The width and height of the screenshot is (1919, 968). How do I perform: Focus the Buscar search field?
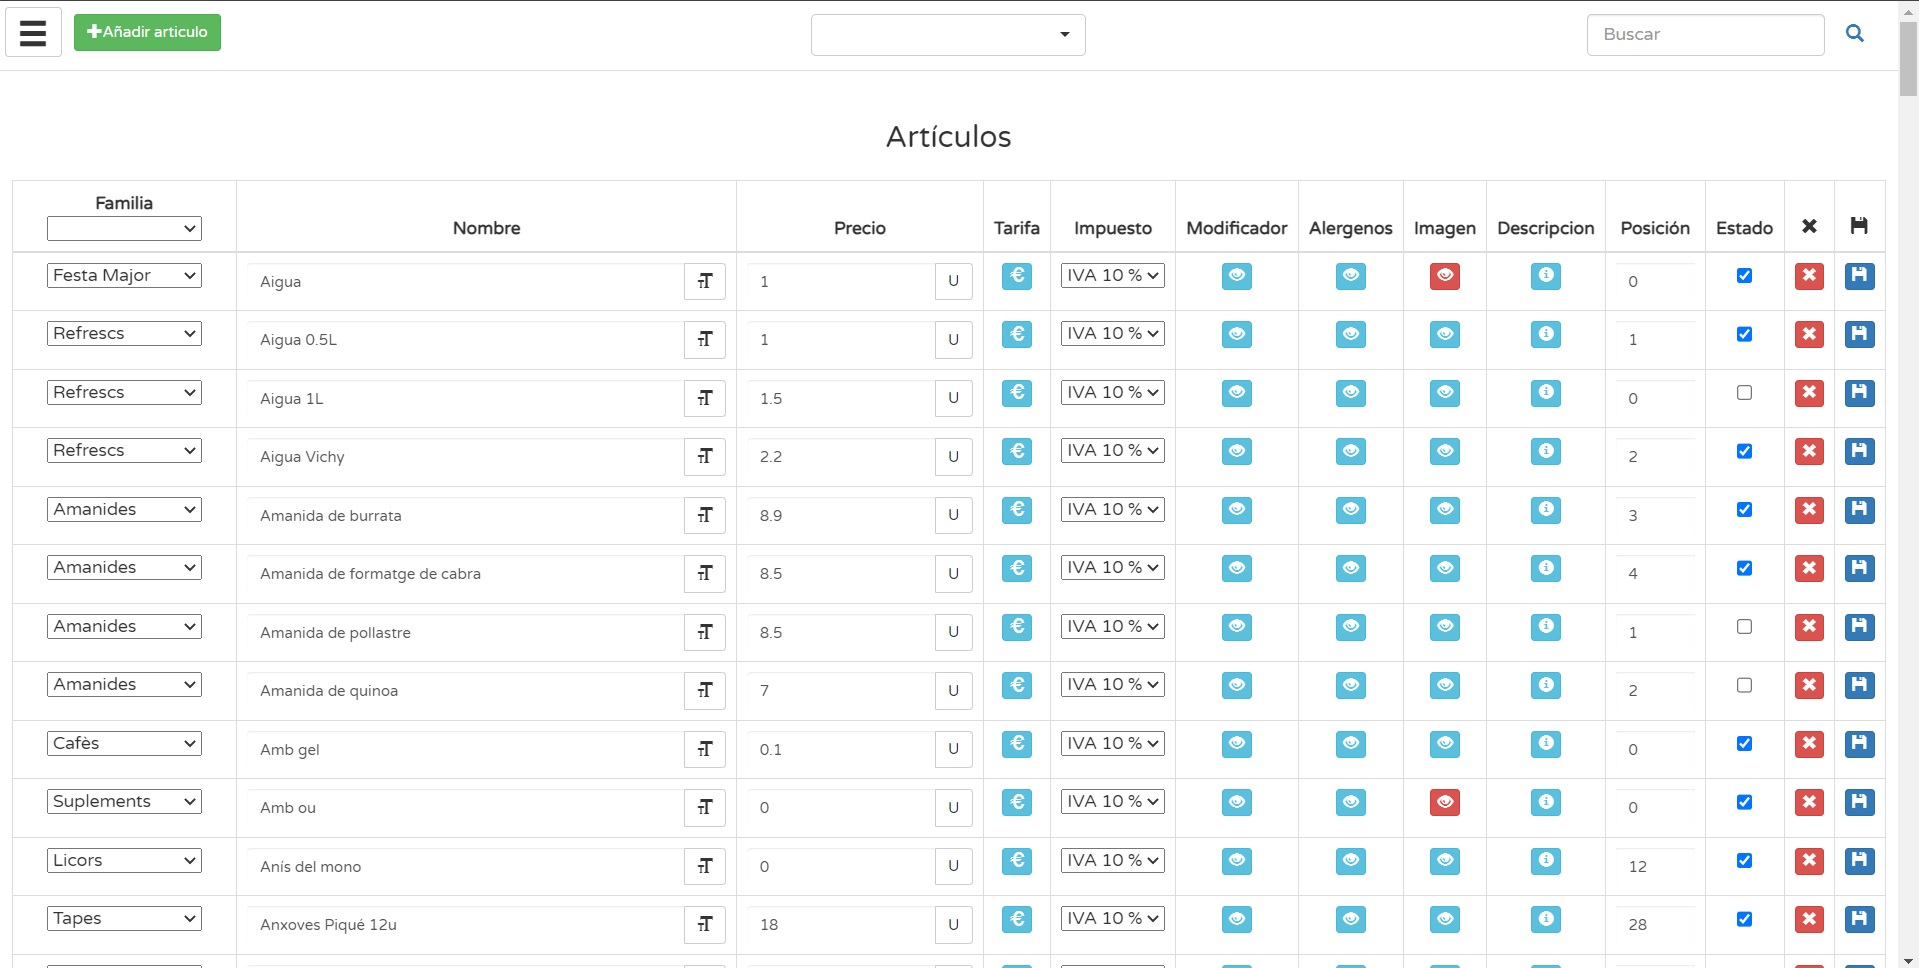tap(1704, 35)
